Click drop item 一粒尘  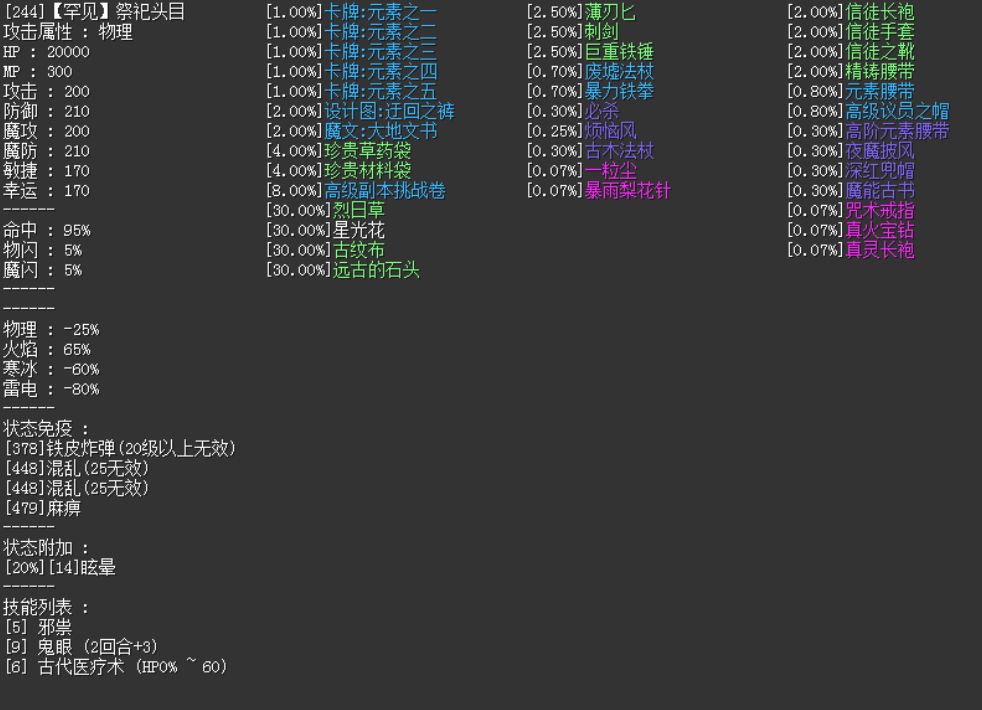click(x=611, y=171)
